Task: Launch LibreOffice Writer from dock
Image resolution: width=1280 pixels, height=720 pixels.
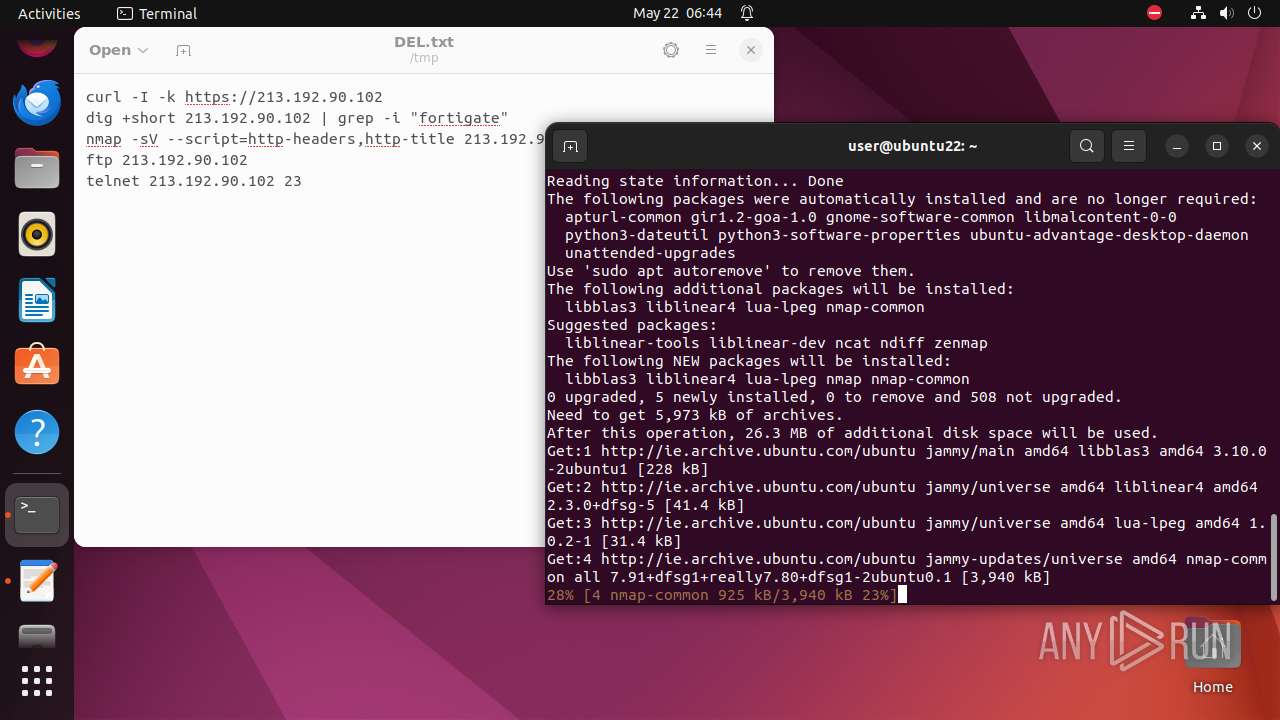Action: 37,301
